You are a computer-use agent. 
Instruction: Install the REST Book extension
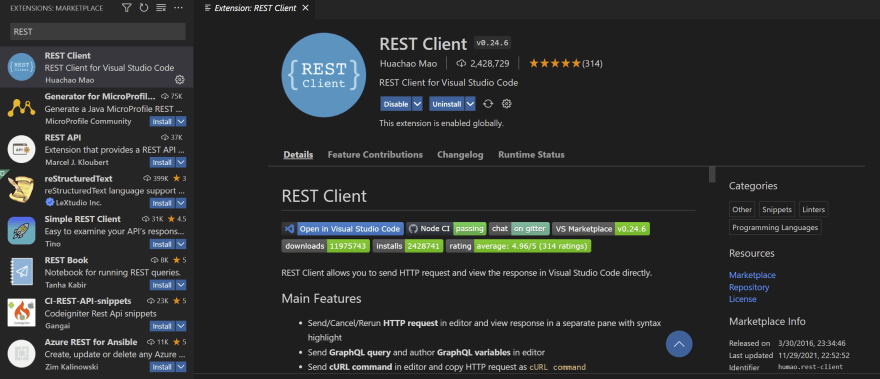tap(162, 285)
